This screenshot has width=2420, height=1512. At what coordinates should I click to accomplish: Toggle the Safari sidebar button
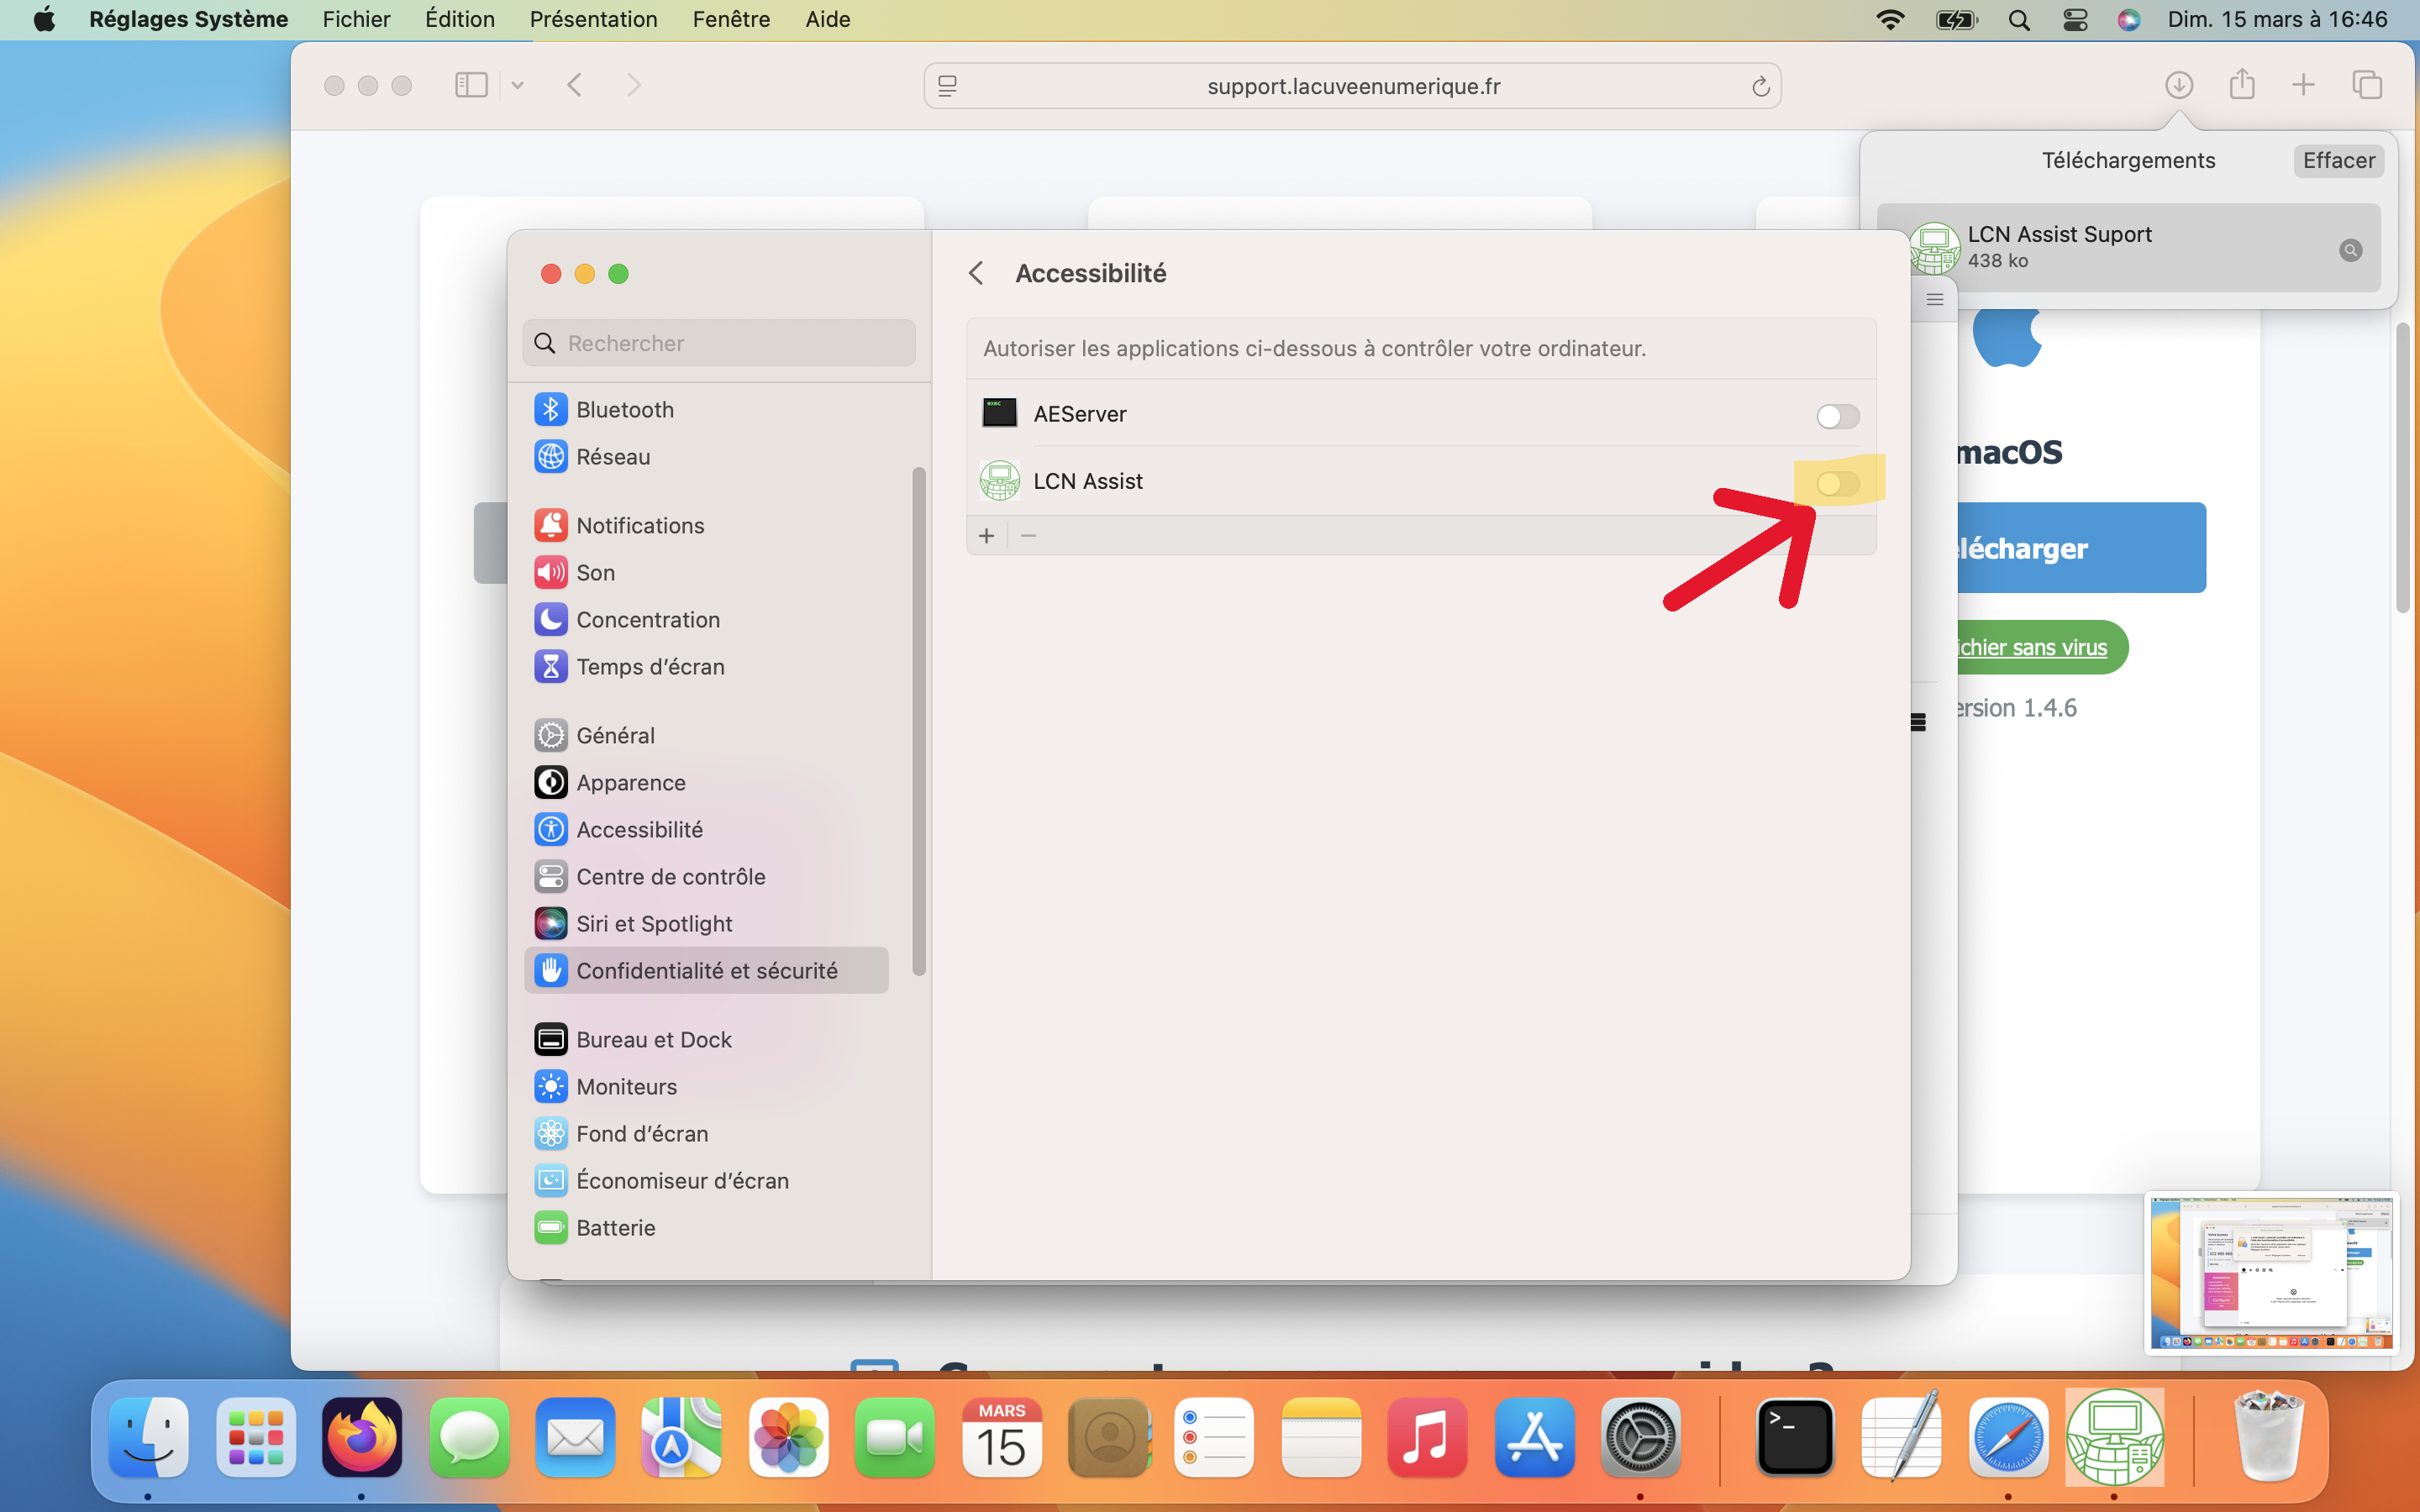click(471, 85)
